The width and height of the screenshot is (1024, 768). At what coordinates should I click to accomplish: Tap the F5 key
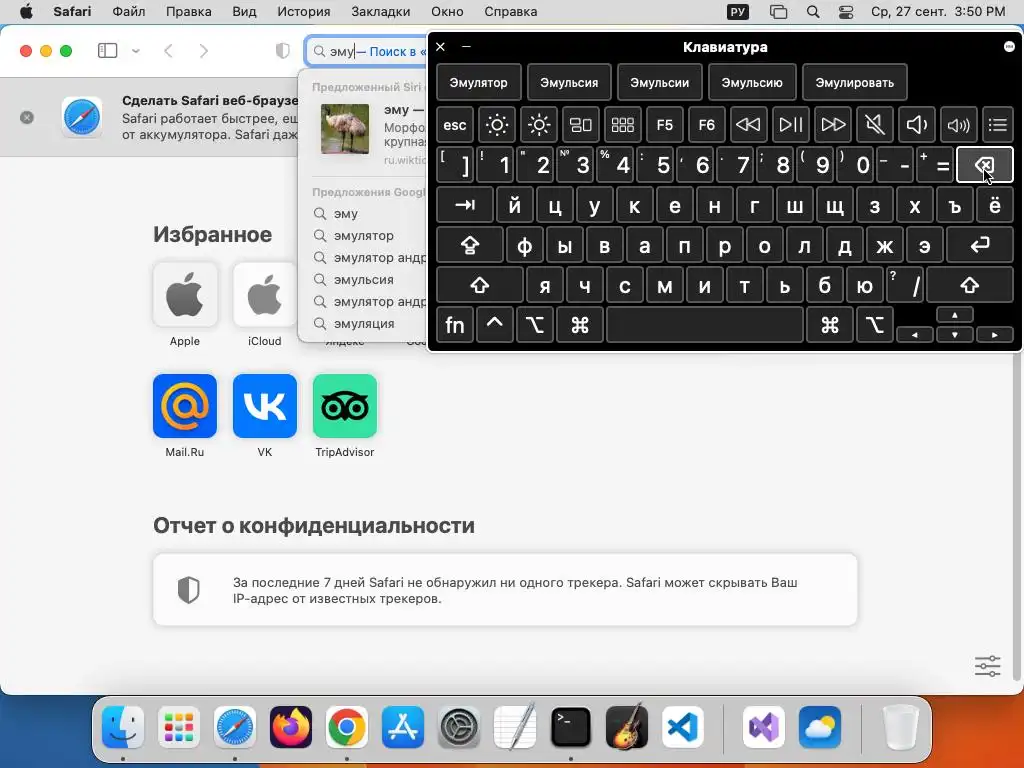[x=664, y=124]
